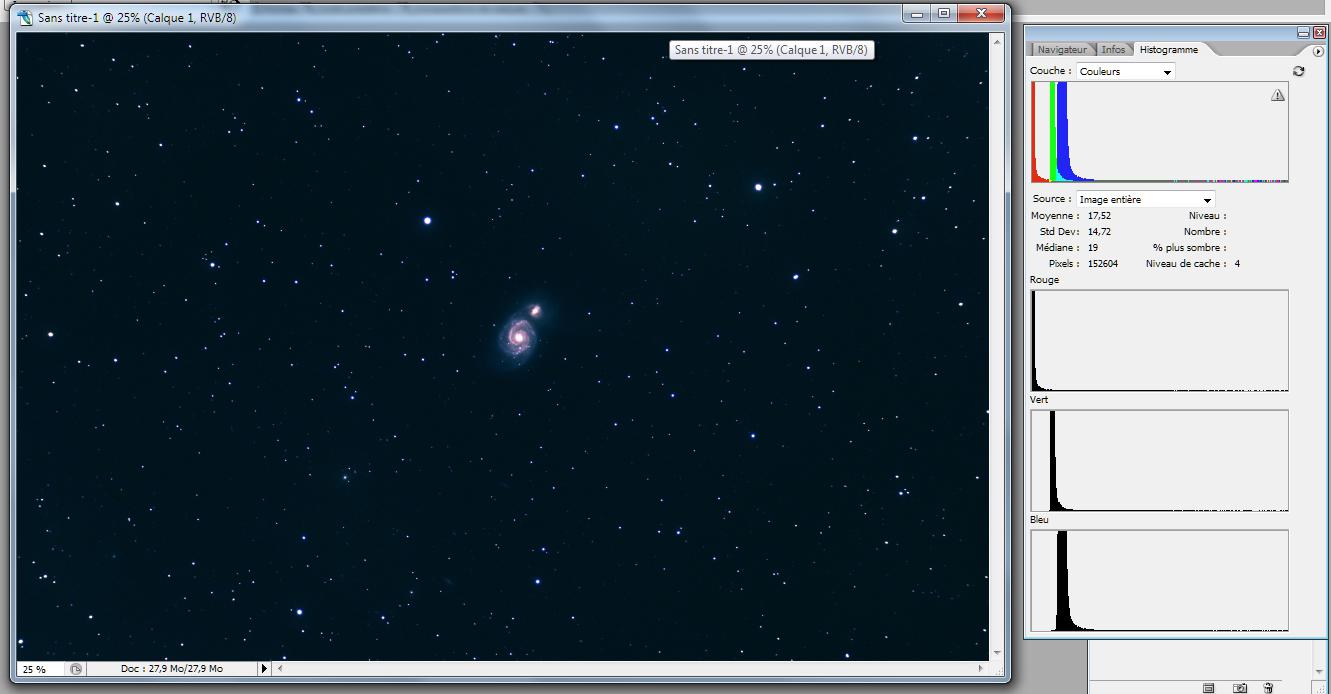The height and width of the screenshot is (694, 1331).
Task: Click the Rouge channel histogram
Action: (x=1160, y=341)
